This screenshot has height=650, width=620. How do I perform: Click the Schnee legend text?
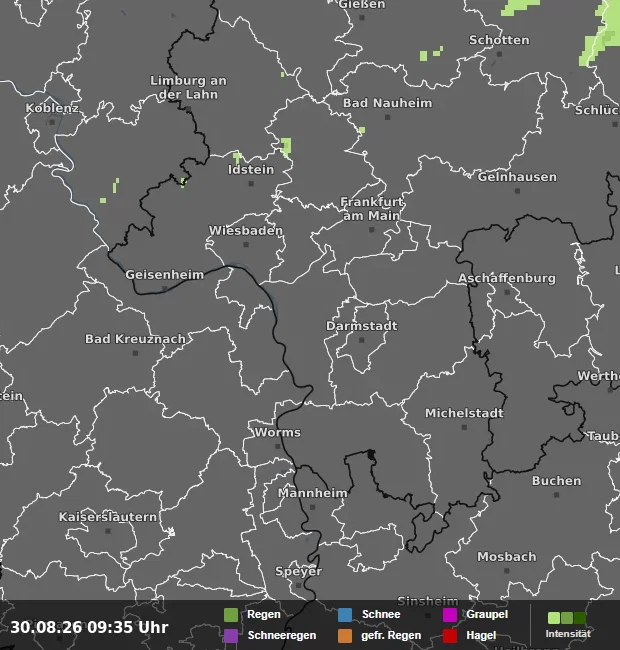coord(381,614)
